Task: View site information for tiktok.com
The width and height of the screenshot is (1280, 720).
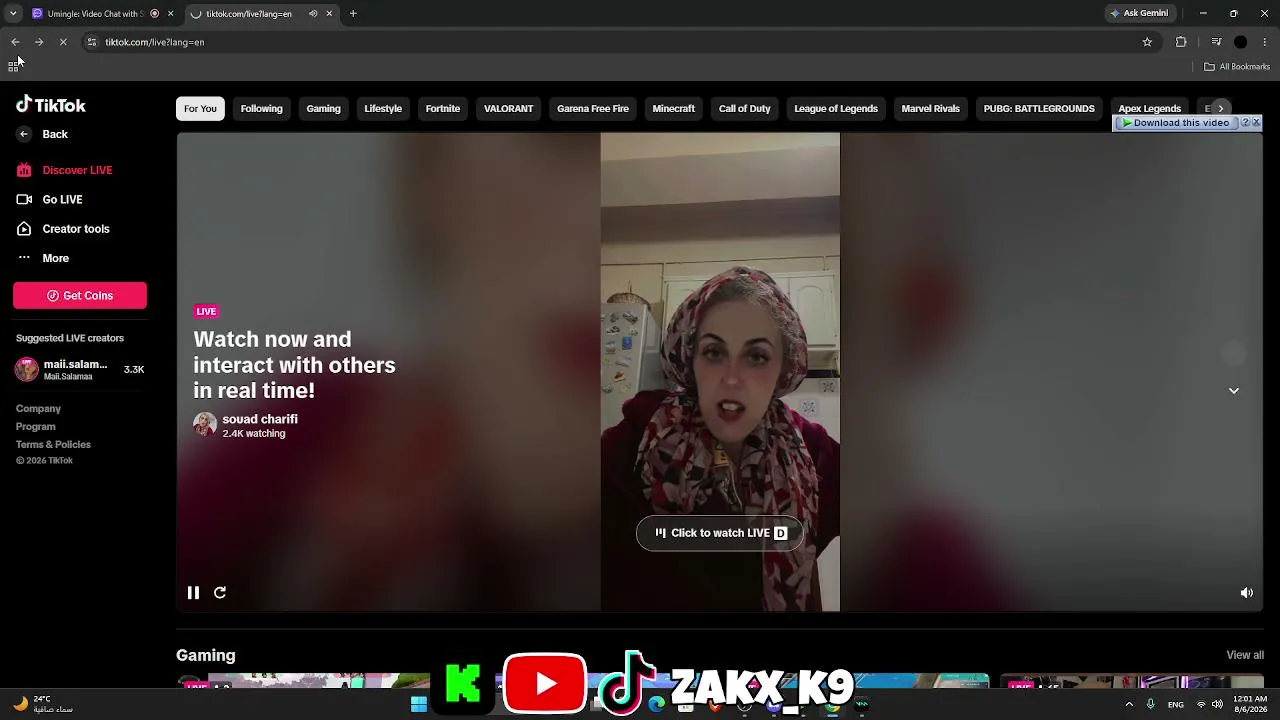Action: tap(91, 42)
